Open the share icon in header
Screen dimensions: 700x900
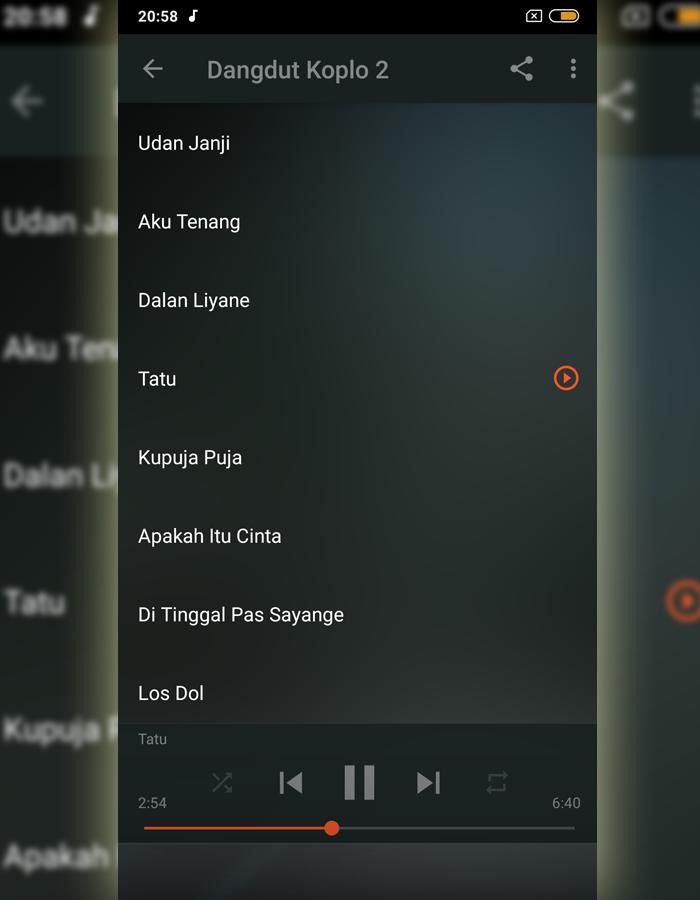point(522,69)
